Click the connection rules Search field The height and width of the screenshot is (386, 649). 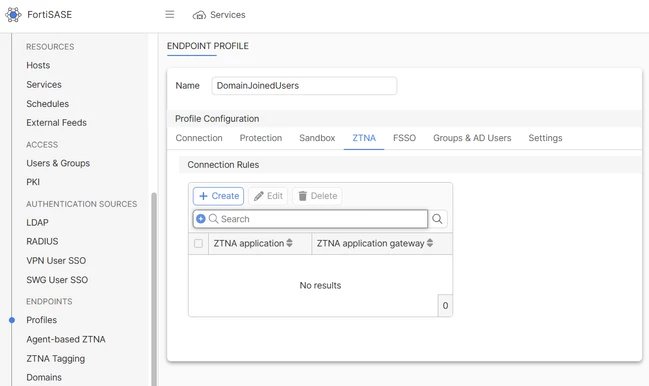click(x=310, y=219)
